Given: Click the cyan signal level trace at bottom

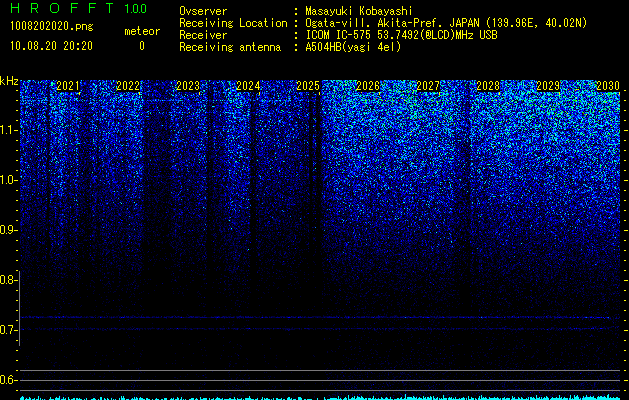Looking at the screenshot, I should (x=320, y=397).
